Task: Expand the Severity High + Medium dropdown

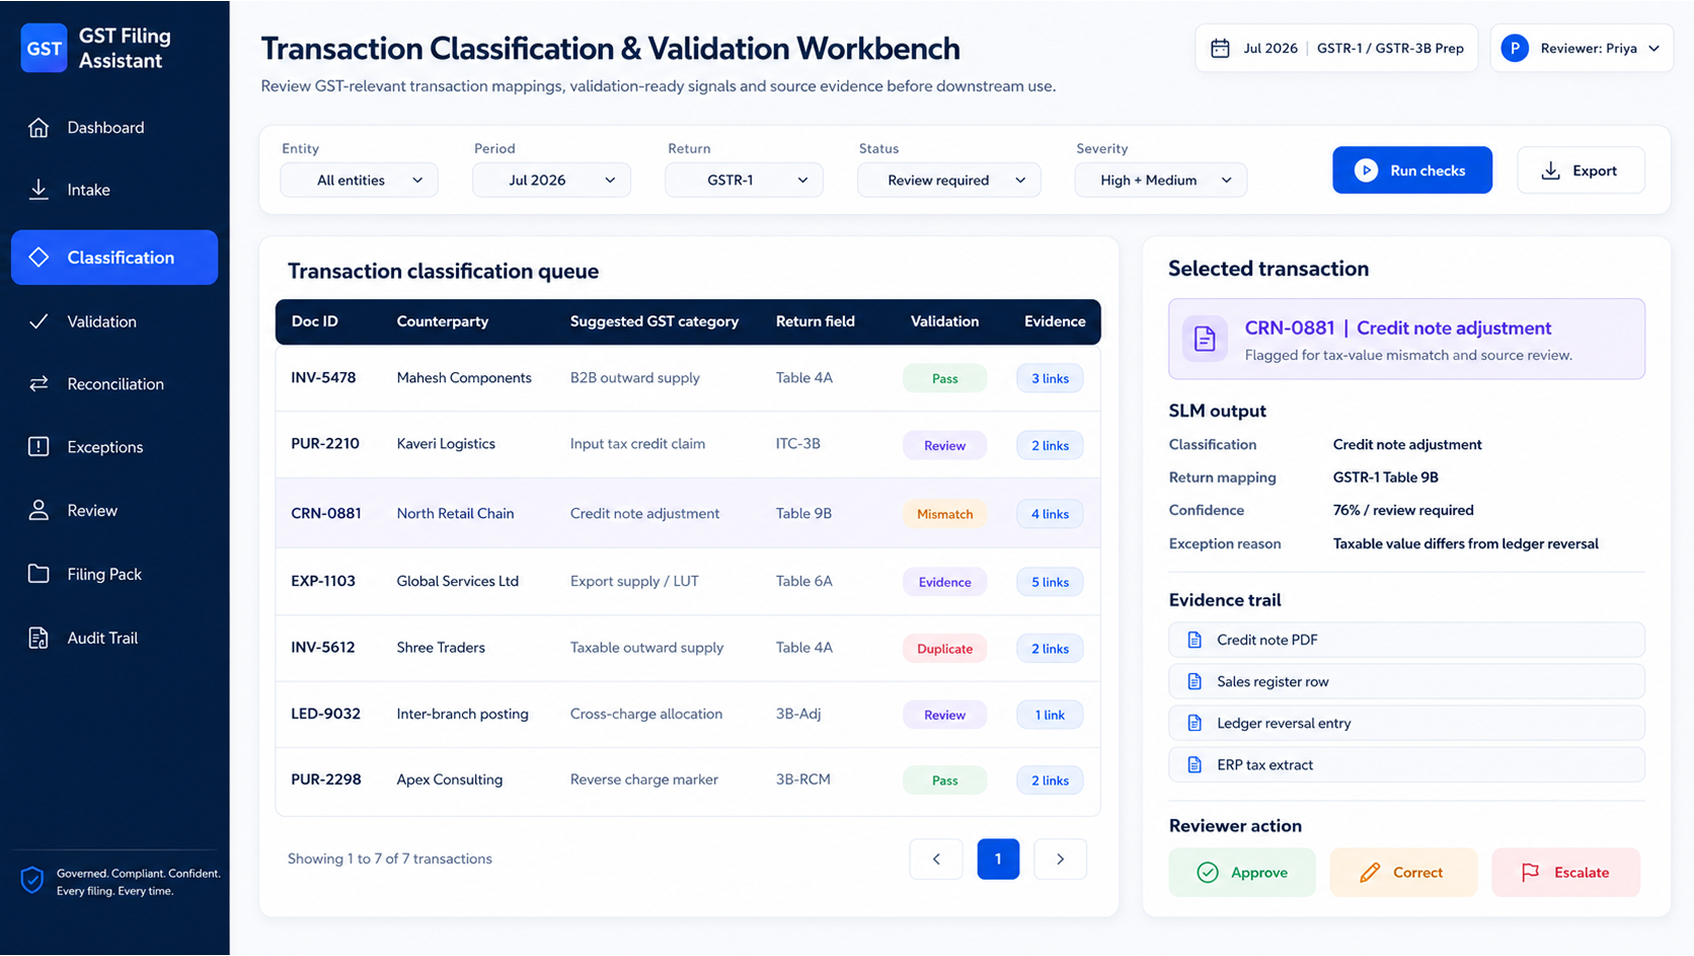Action: tap(1160, 180)
